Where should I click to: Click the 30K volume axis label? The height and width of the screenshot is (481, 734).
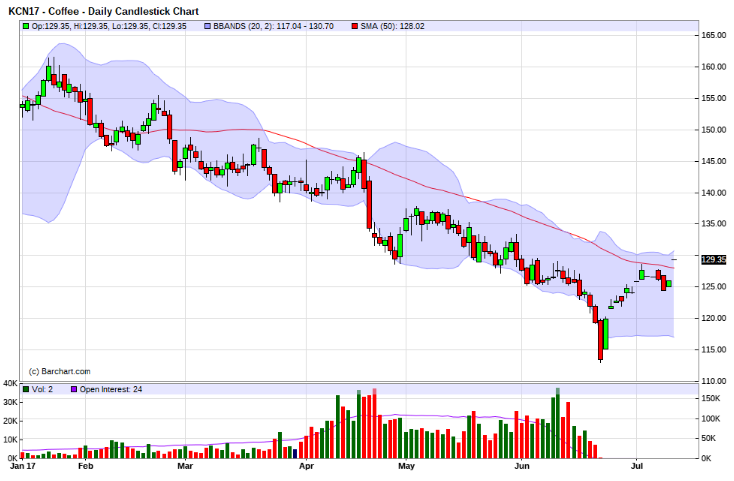coord(10,402)
